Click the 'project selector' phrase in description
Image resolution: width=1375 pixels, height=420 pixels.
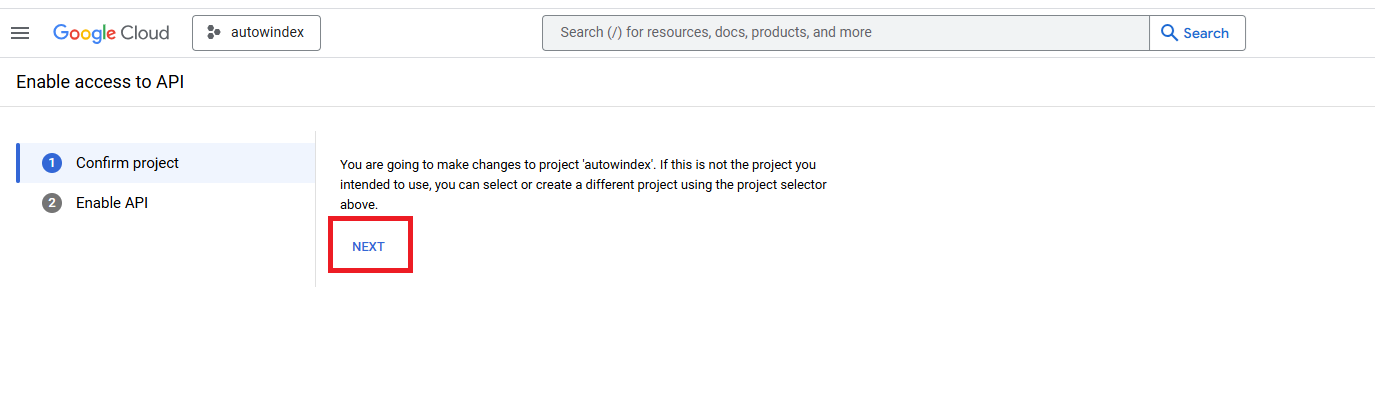tap(780, 184)
